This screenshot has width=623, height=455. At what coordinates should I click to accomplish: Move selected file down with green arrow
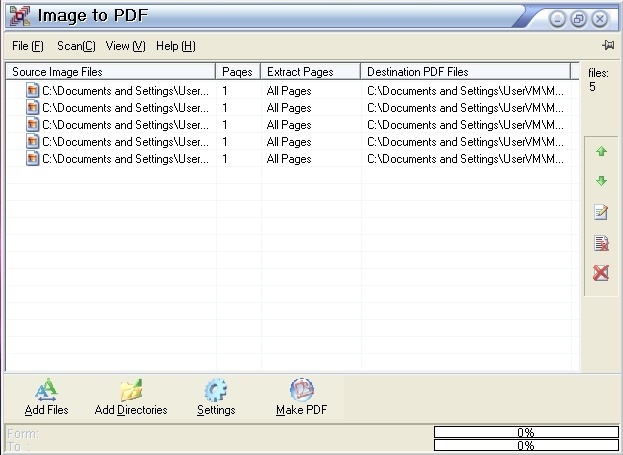pos(601,181)
